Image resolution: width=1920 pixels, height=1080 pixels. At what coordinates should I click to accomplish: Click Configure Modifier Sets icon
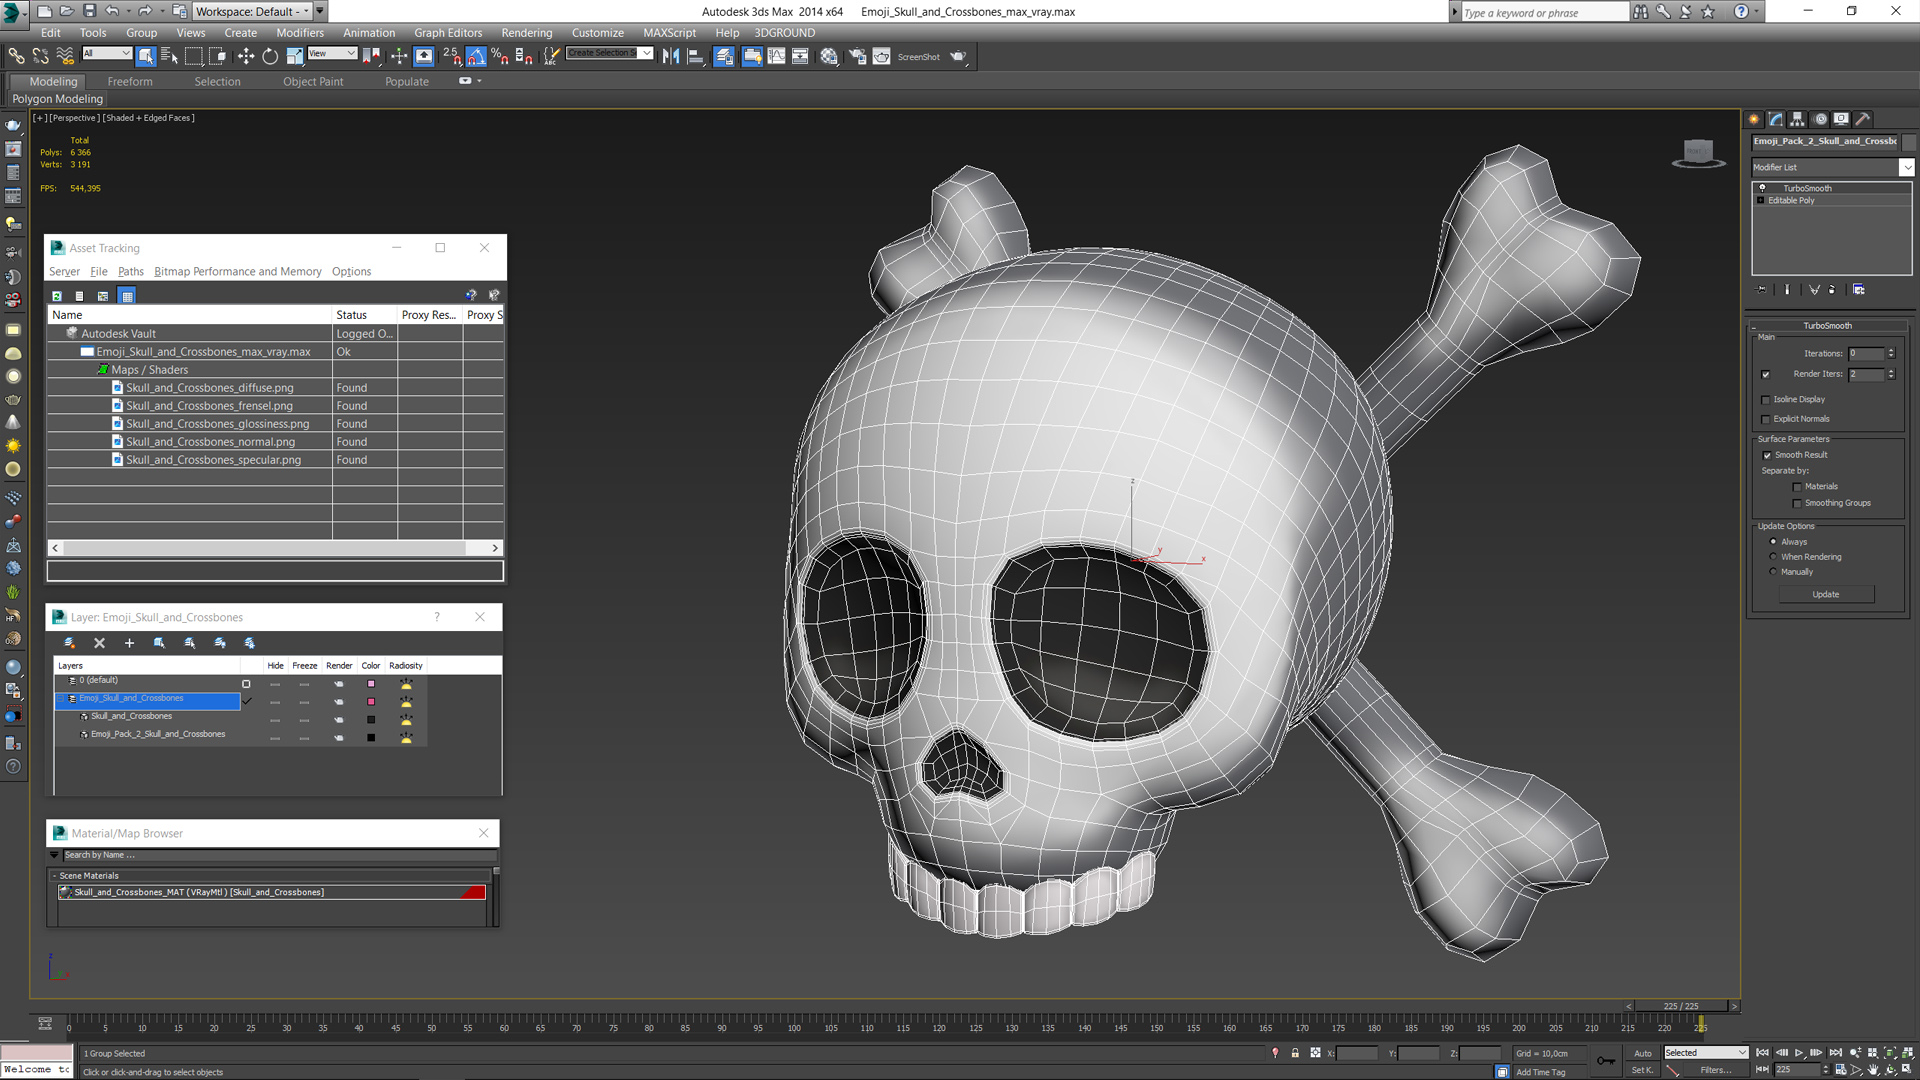(1858, 289)
